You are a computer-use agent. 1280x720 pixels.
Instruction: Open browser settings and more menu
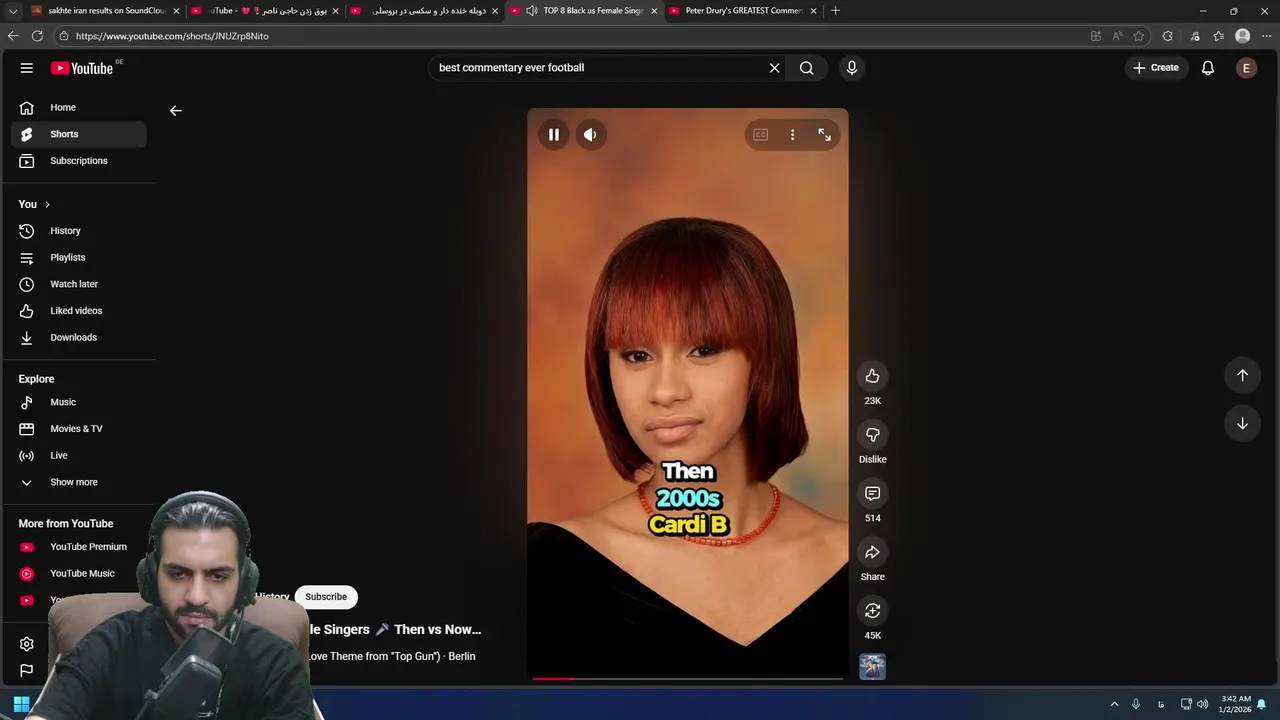point(1266,36)
